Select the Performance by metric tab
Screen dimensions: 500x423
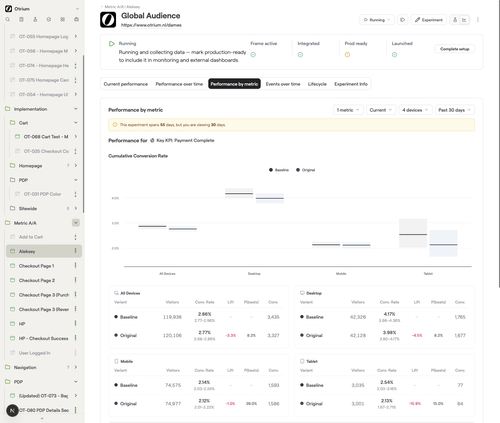click(234, 84)
